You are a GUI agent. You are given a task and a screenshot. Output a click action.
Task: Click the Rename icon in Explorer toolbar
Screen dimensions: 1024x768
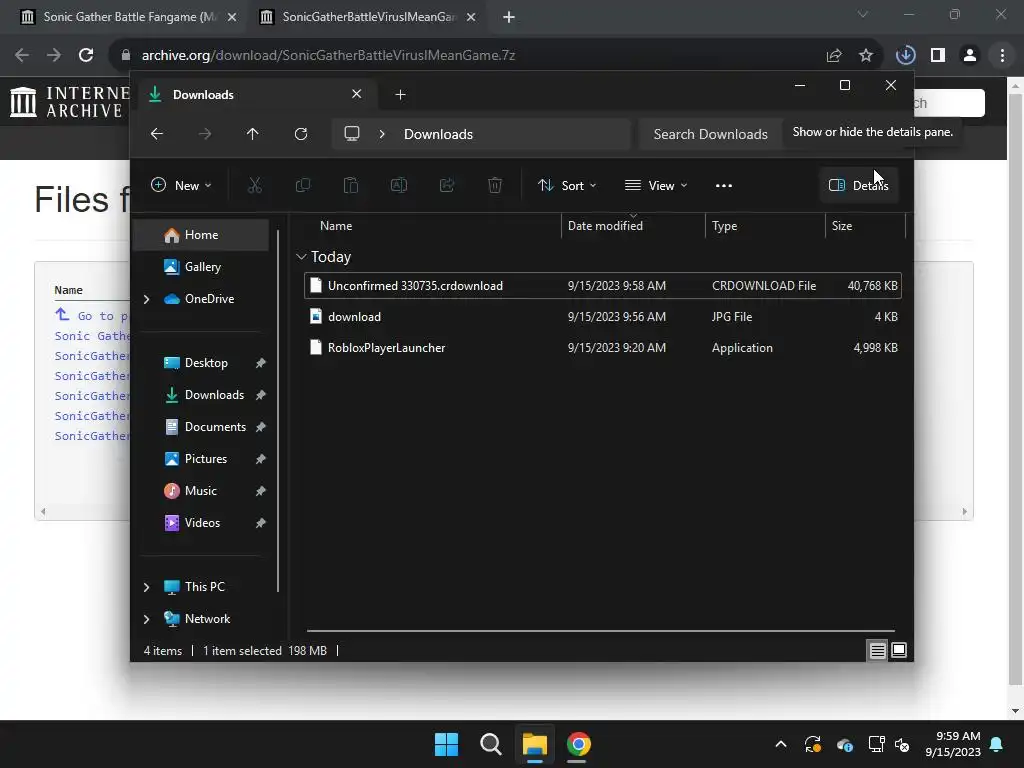pos(398,185)
